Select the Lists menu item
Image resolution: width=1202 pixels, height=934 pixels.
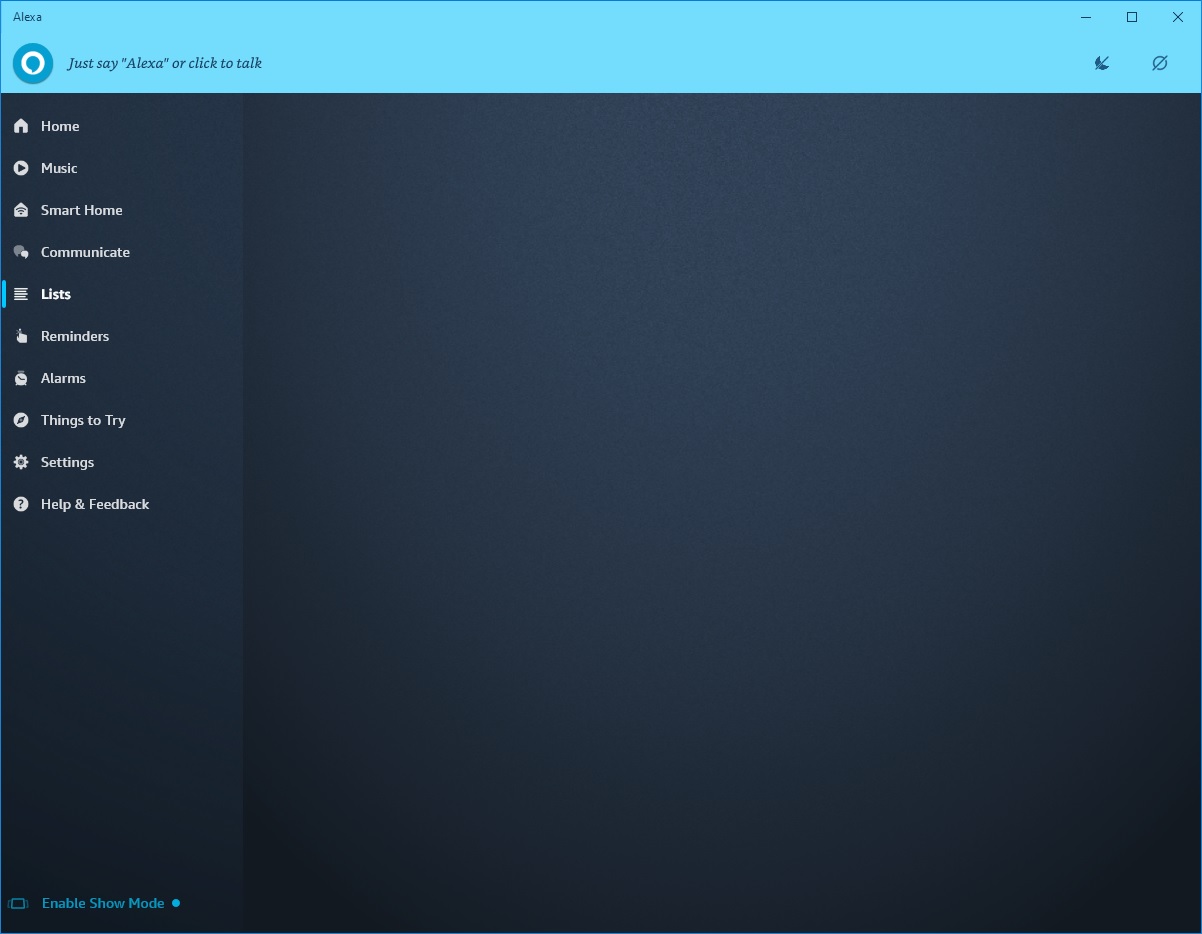click(x=56, y=294)
